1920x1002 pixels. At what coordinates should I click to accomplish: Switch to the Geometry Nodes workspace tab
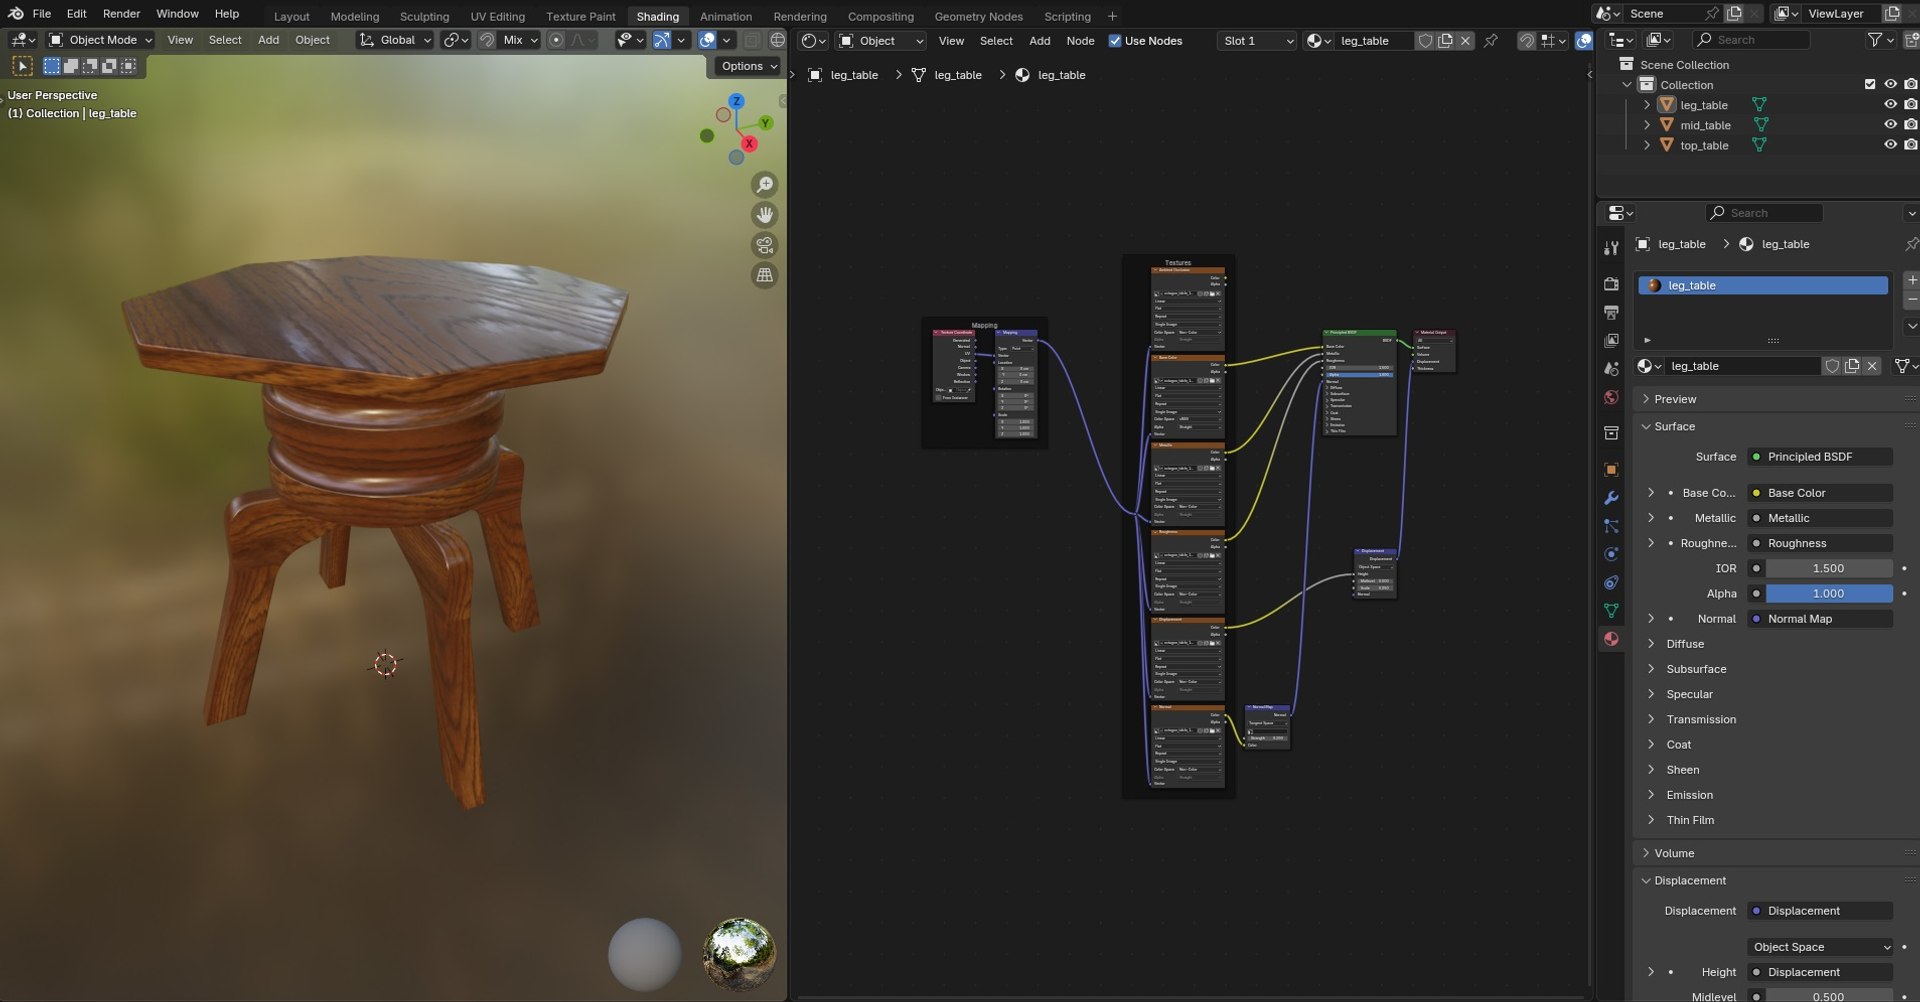[x=978, y=16]
